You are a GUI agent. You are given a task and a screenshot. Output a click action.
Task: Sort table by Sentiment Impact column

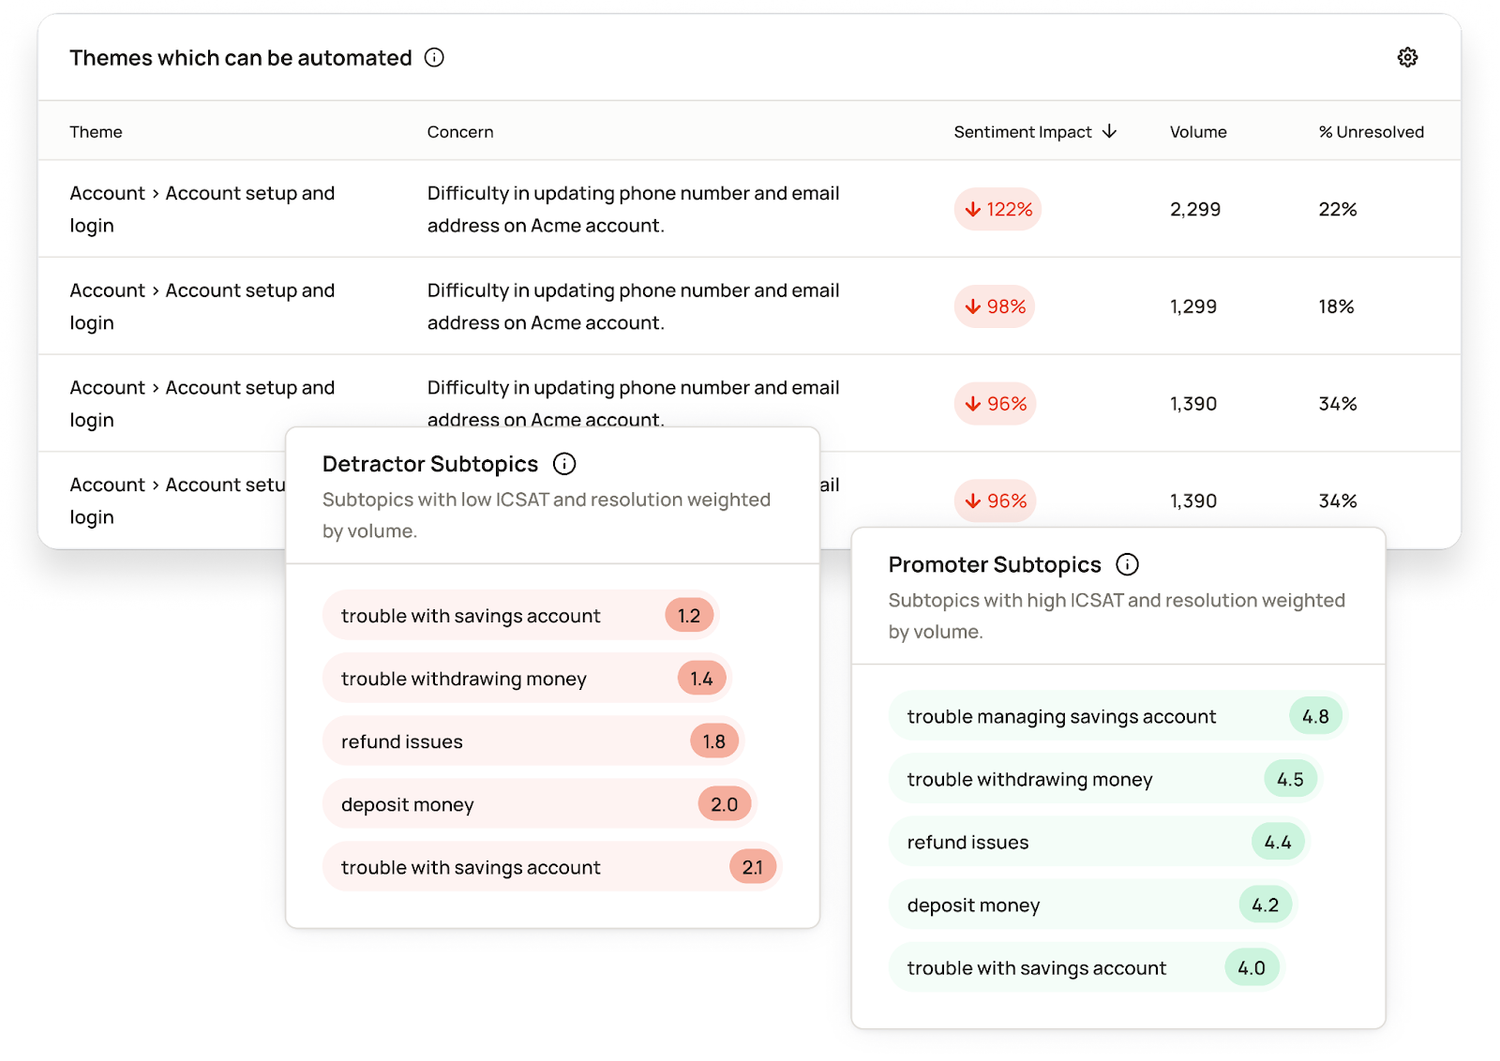1022,132
